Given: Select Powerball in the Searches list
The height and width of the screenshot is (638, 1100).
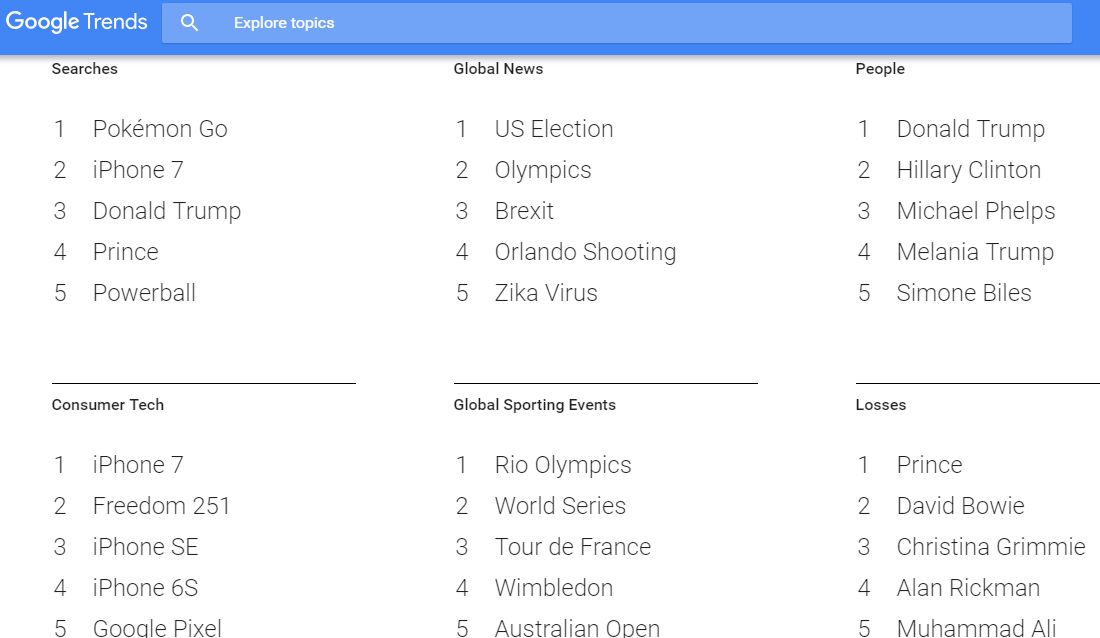Looking at the screenshot, I should (144, 293).
